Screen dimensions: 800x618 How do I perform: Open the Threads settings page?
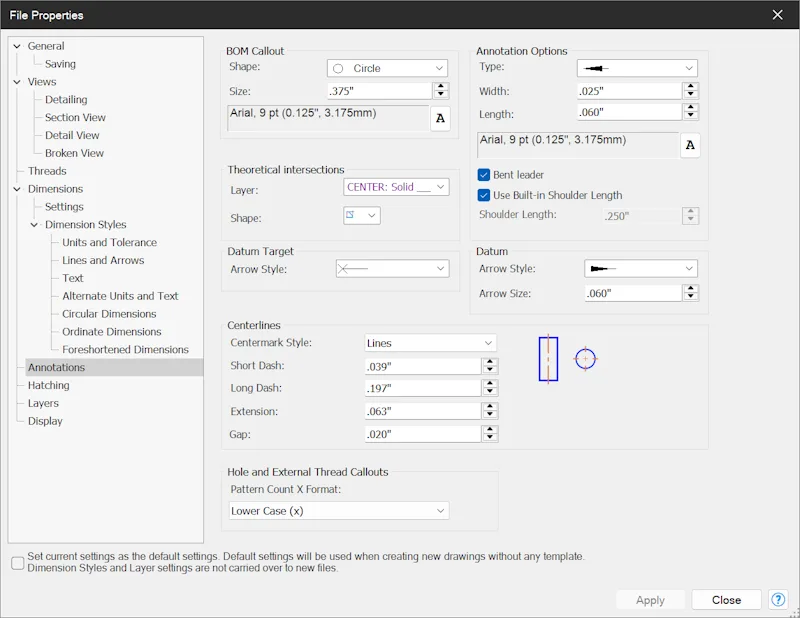click(47, 171)
